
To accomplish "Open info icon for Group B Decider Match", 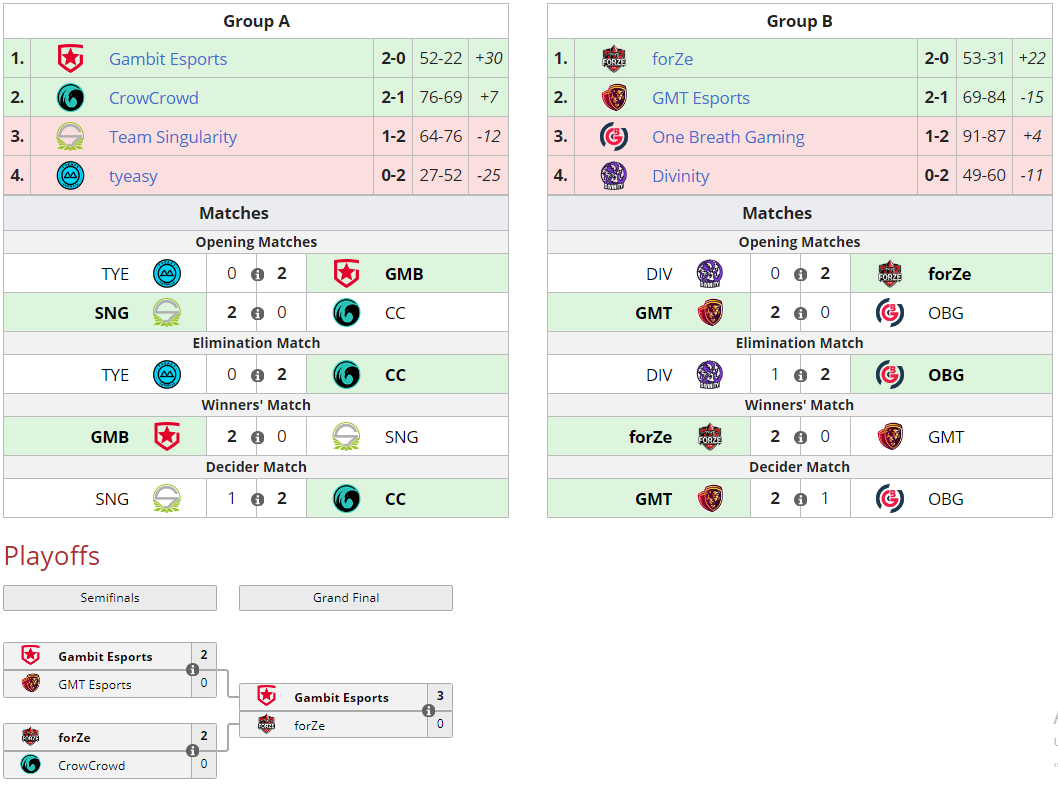I will 800,500.
